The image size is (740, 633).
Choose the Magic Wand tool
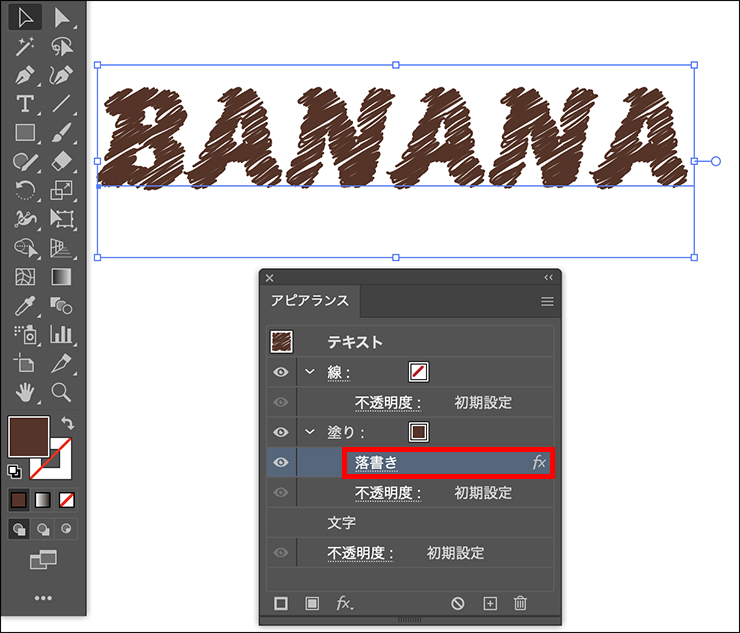[x=25, y=45]
